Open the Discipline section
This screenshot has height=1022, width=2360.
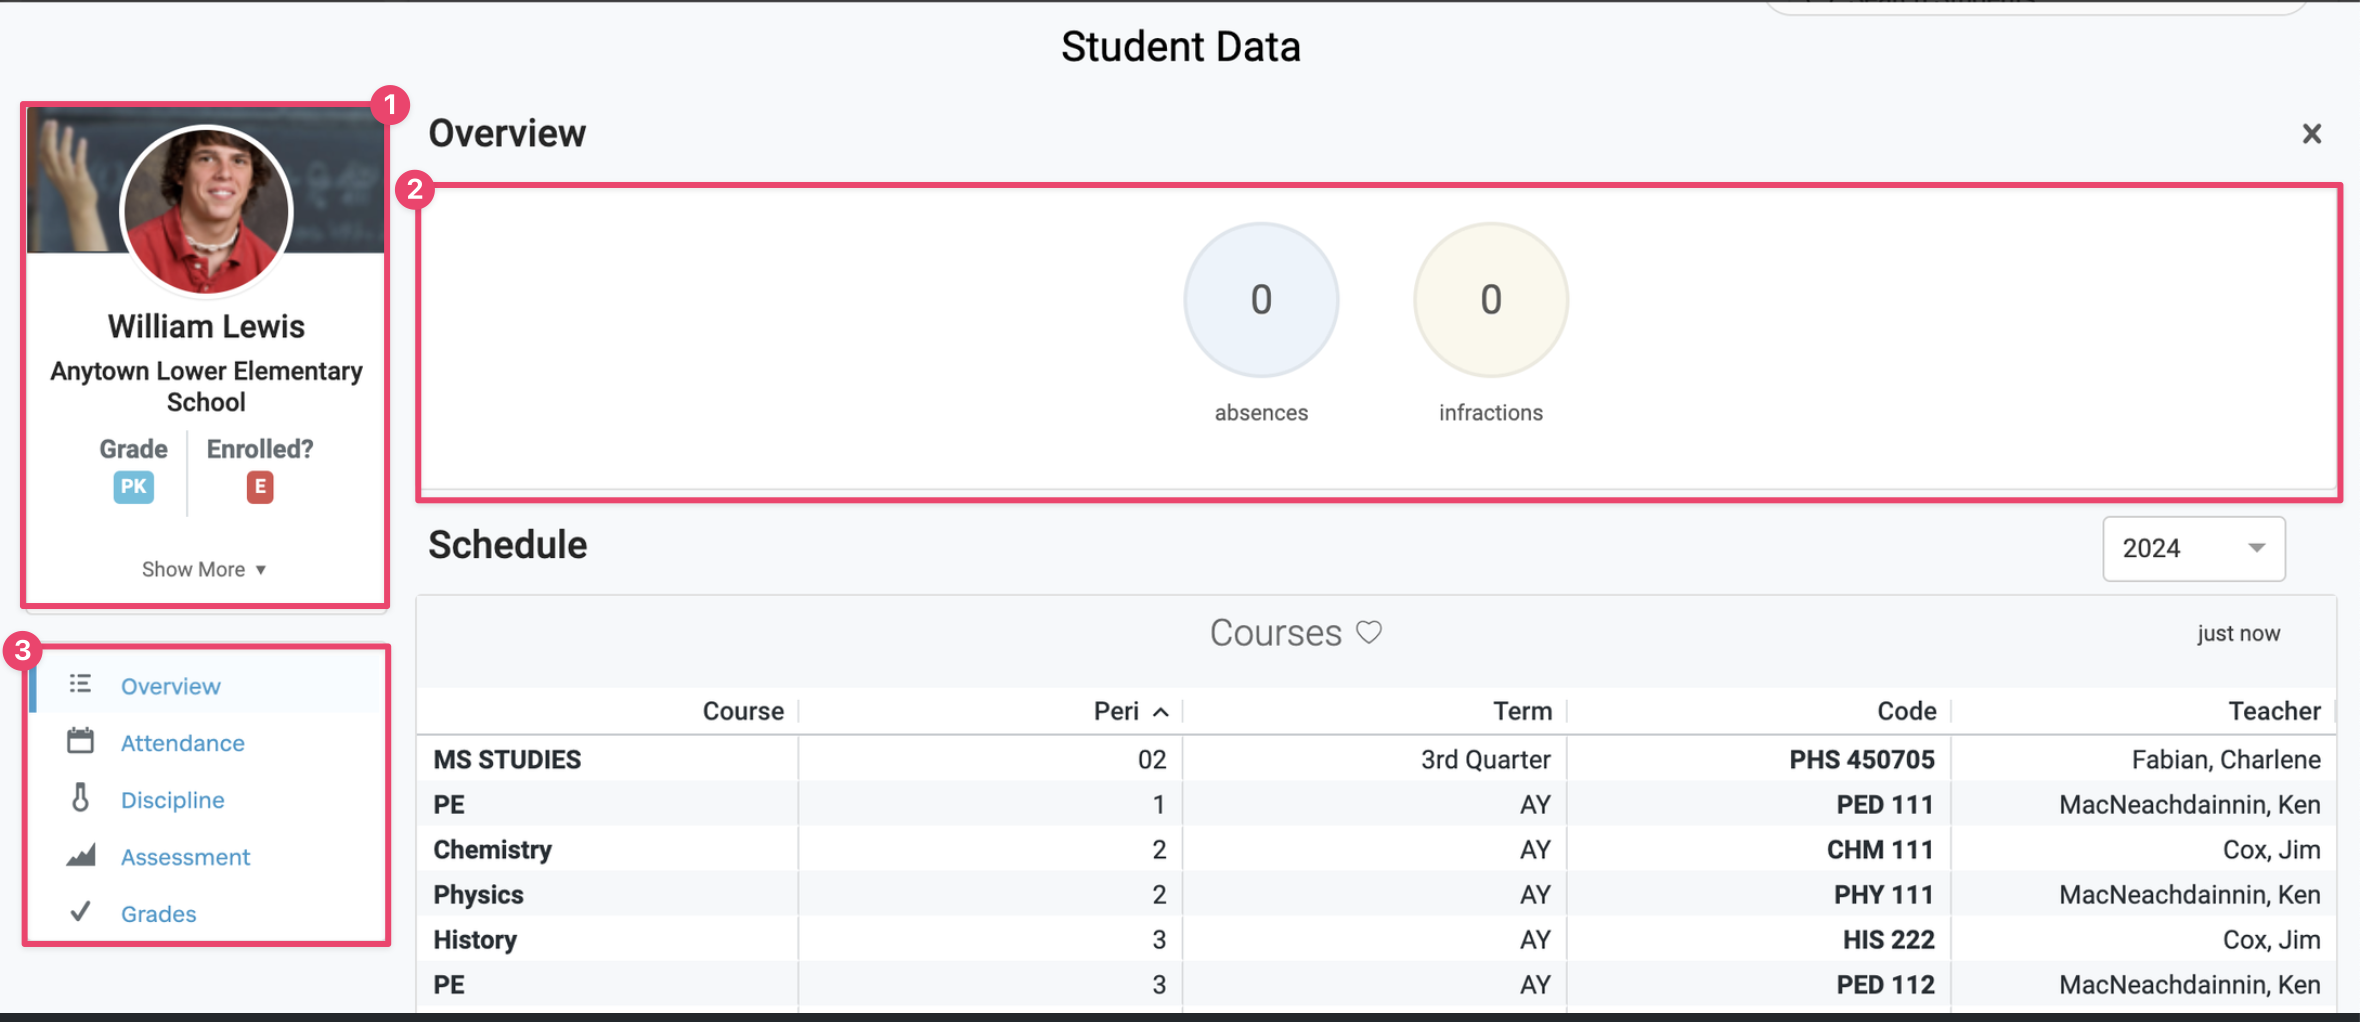pyautogui.click(x=172, y=800)
